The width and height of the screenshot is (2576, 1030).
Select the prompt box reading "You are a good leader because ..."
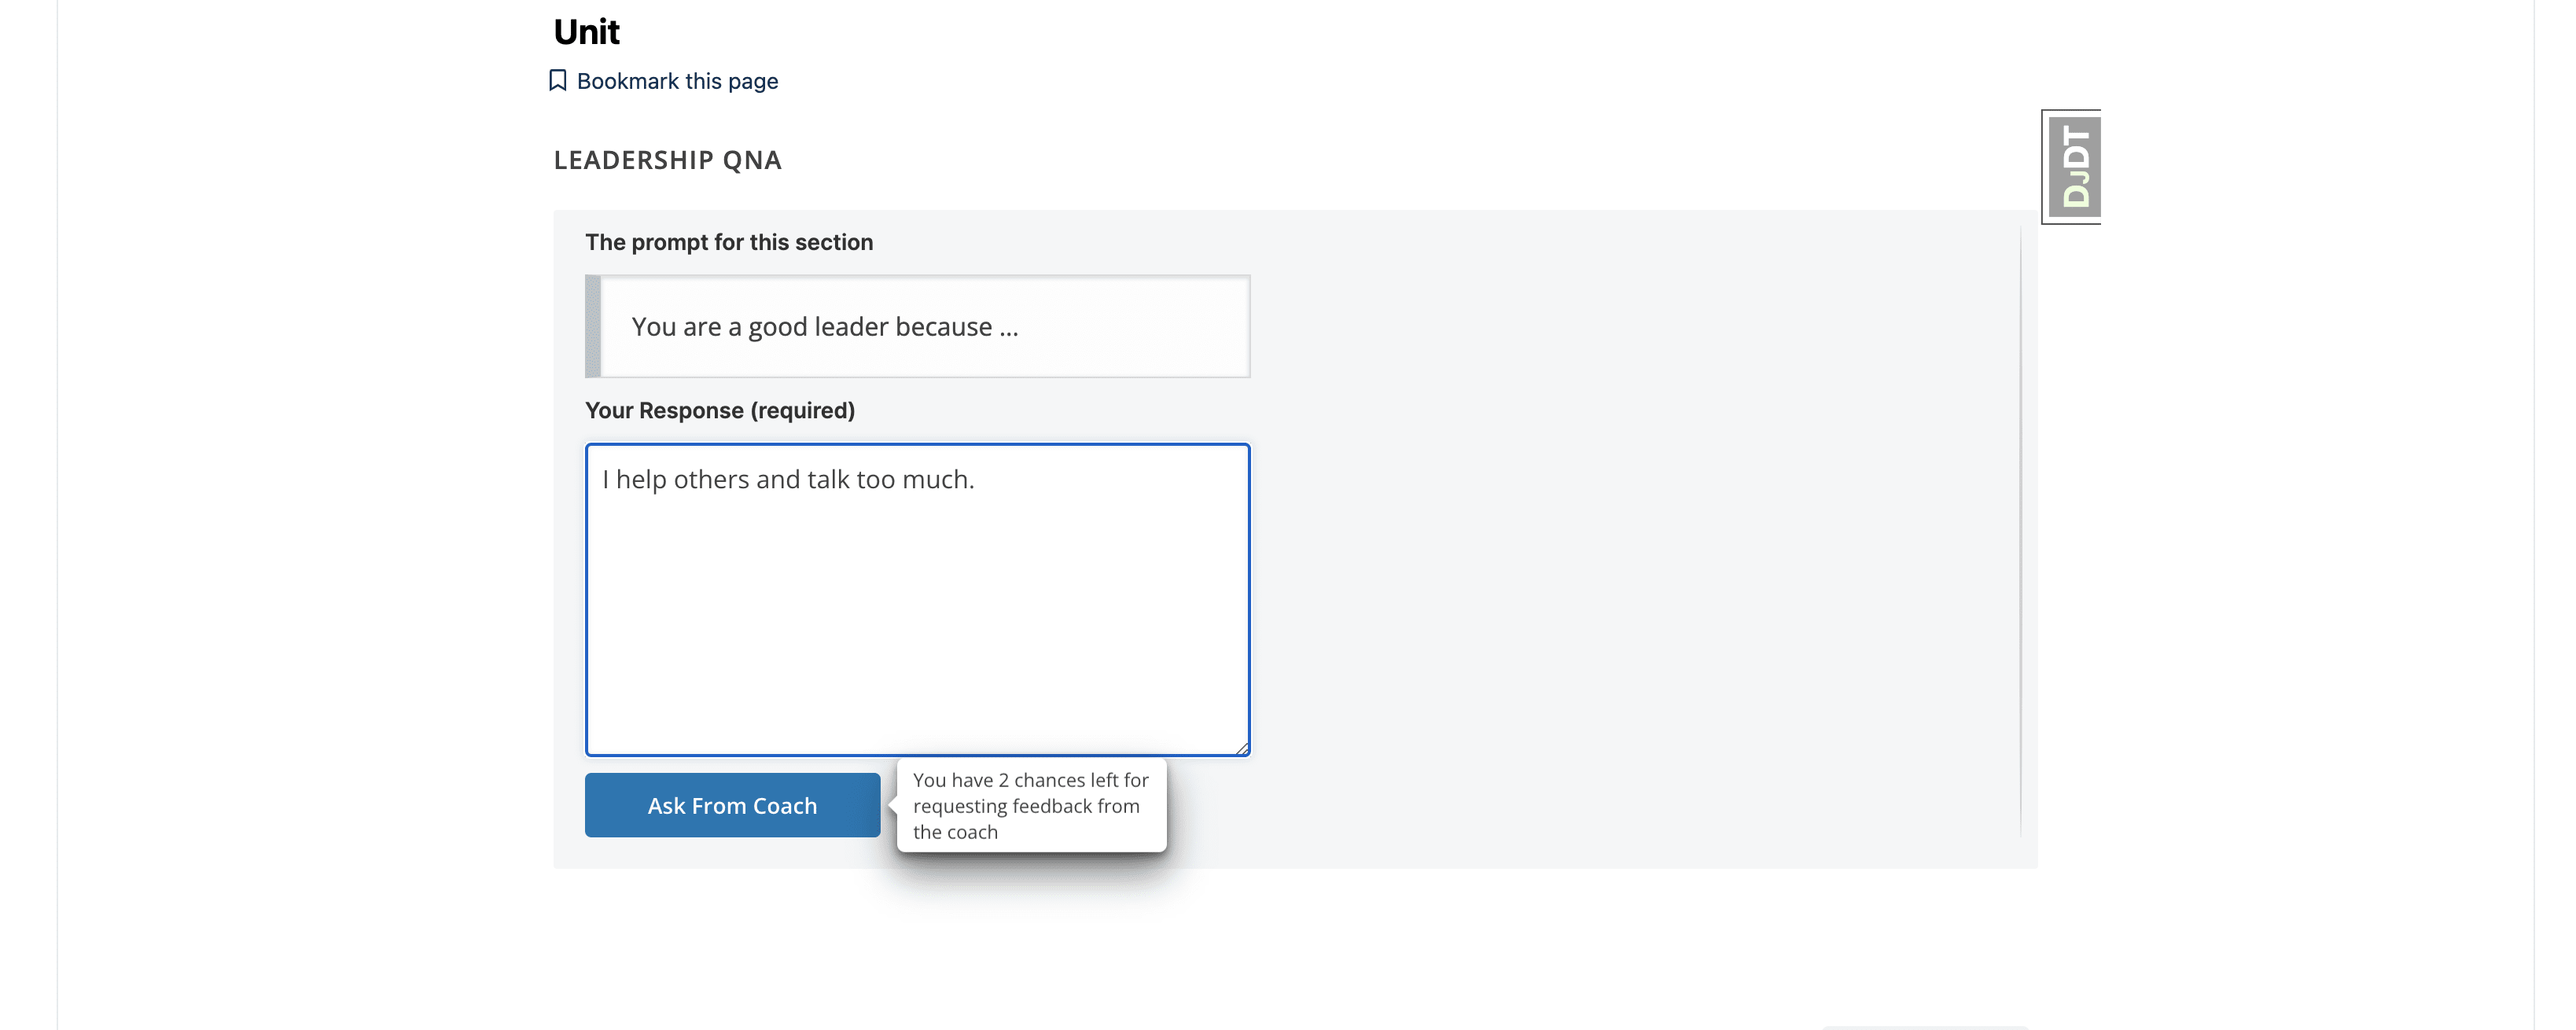(916, 326)
